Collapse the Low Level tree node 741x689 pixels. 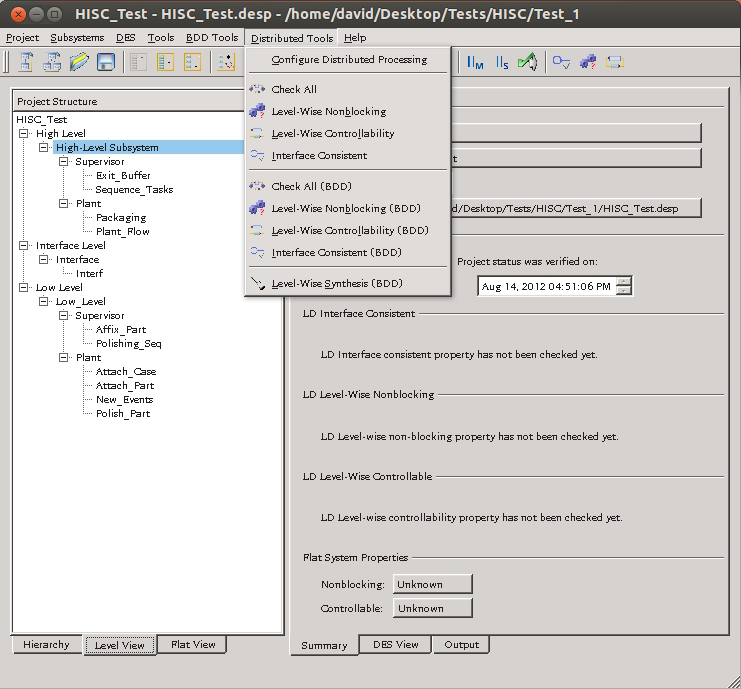[24, 287]
